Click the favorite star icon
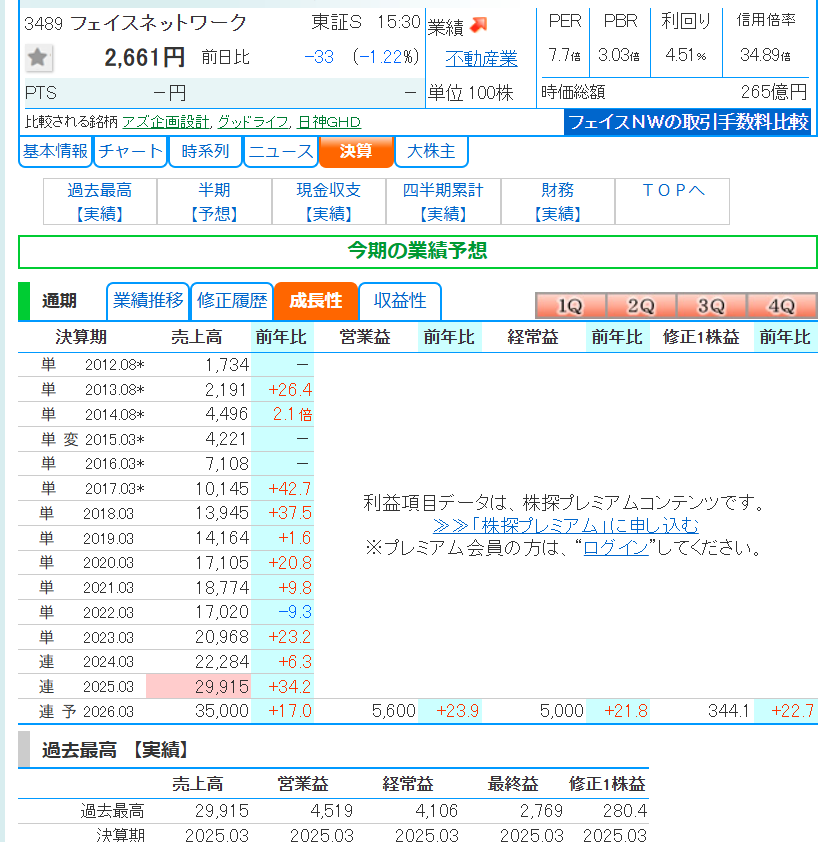This screenshot has width=820, height=842. (39, 58)
